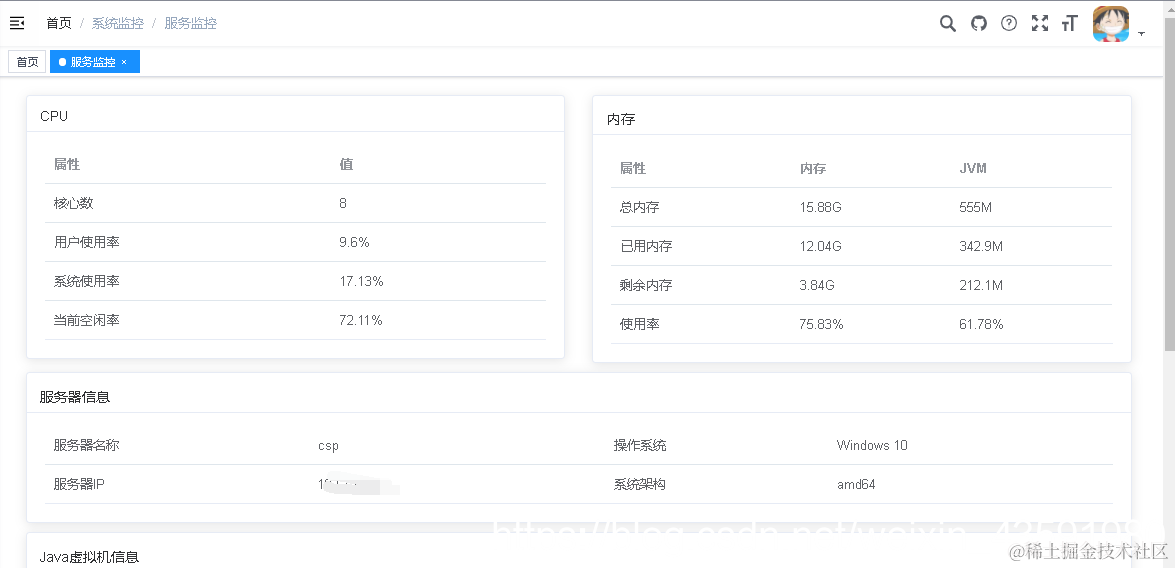Click the 内存 column header in memory table

tap(812, 168)
